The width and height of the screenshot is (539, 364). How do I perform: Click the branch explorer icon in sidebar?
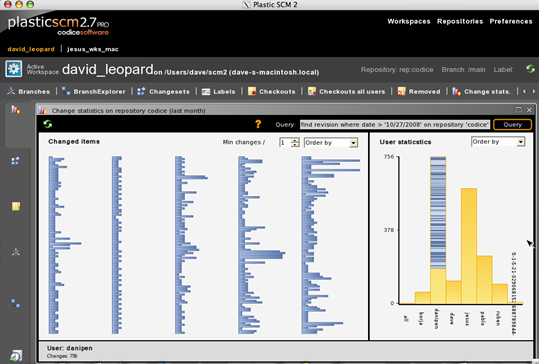(x=16, y=303)
